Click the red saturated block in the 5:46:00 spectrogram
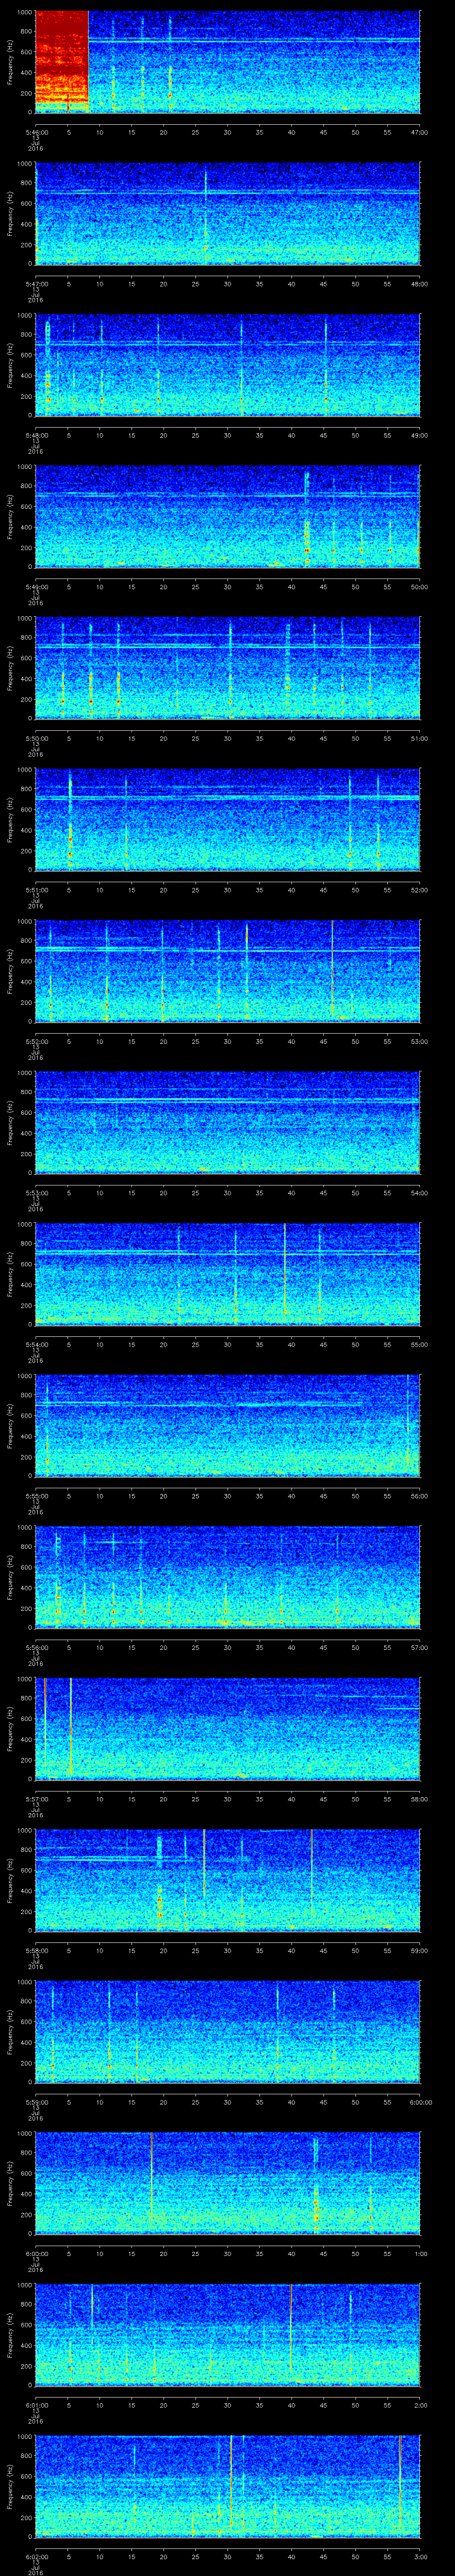The image size is (455, 2576). (61, 60)
